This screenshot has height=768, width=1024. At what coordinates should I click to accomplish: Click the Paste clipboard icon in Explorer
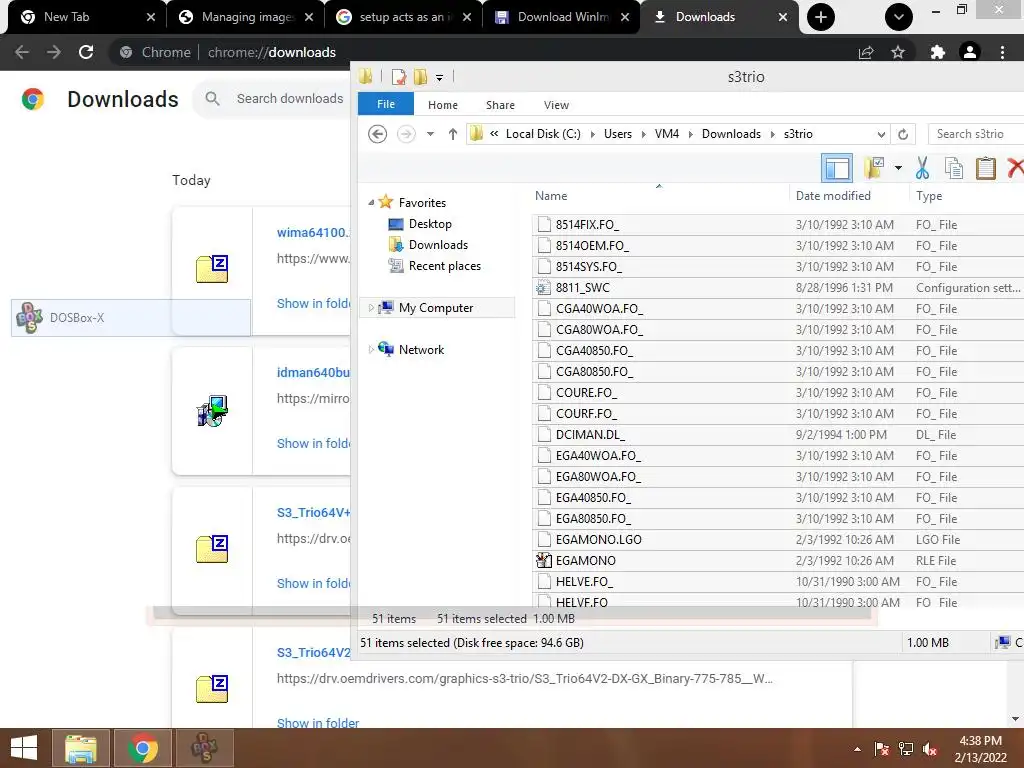pos(985,168)
